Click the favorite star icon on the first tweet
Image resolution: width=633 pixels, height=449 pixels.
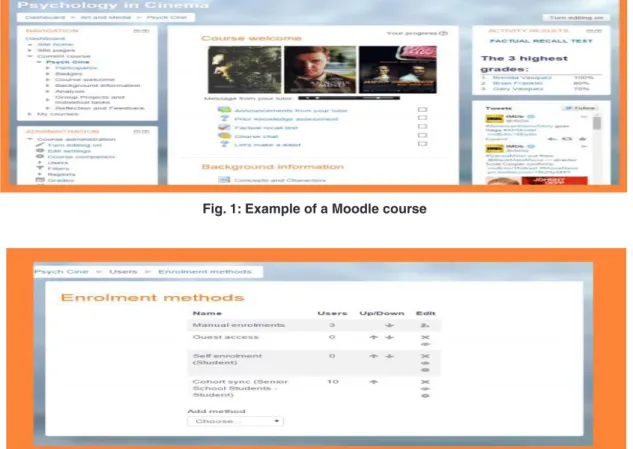coord(583,139)
